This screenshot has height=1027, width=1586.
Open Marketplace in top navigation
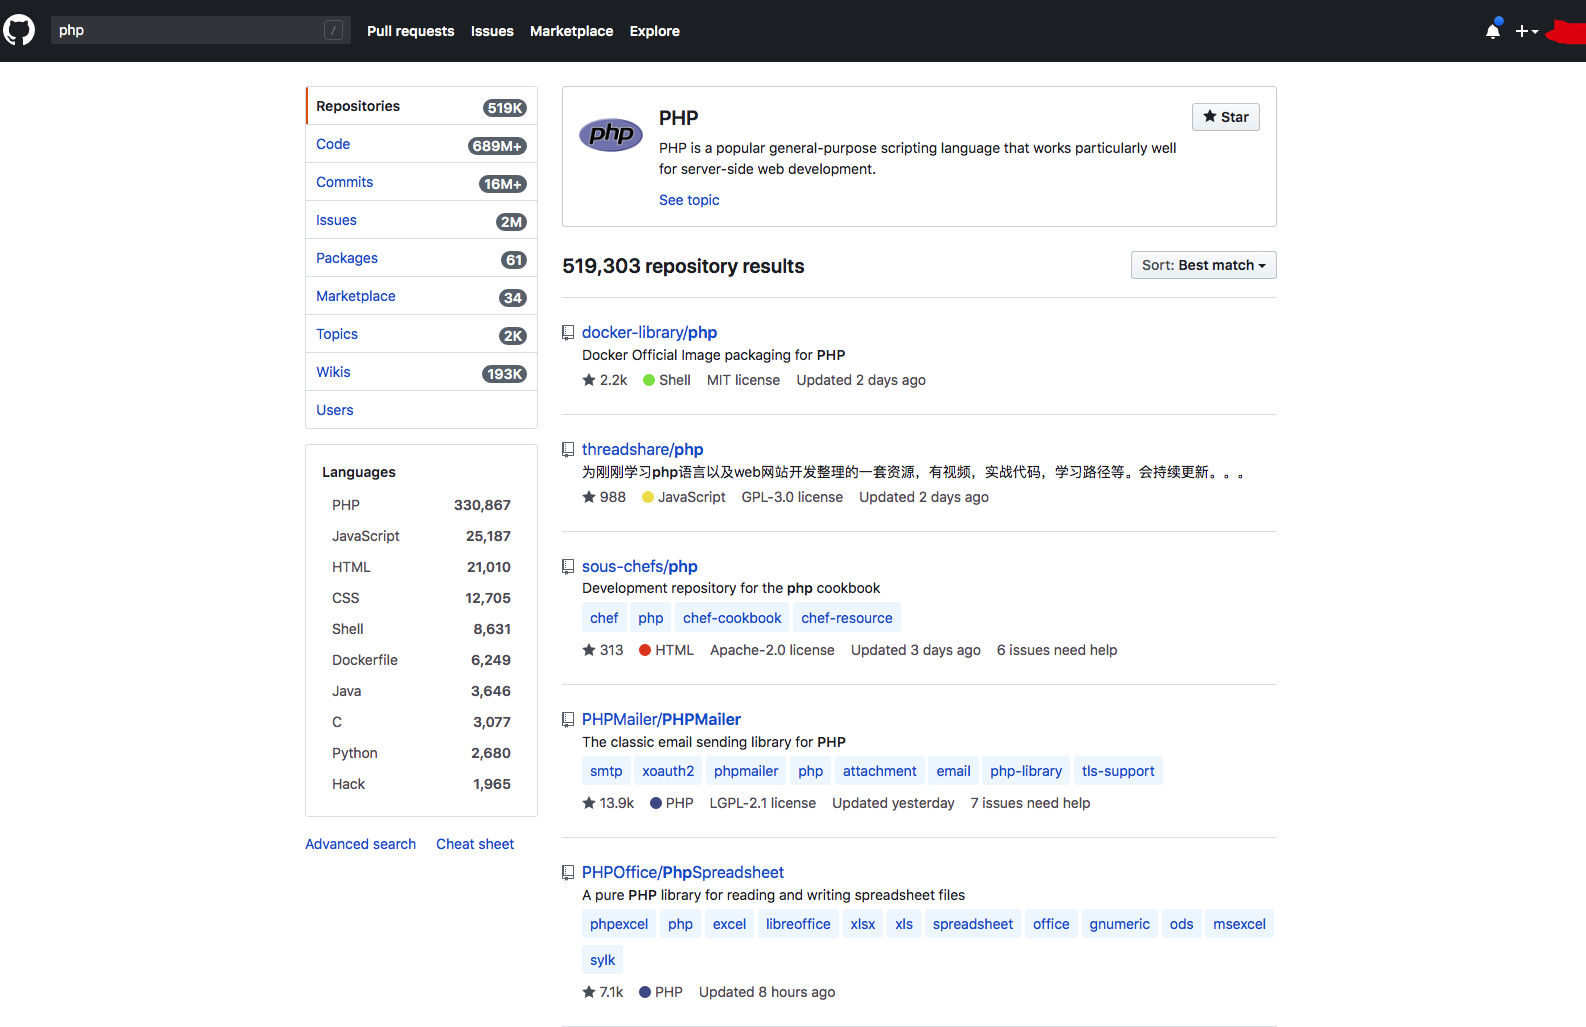coord(572,31)
